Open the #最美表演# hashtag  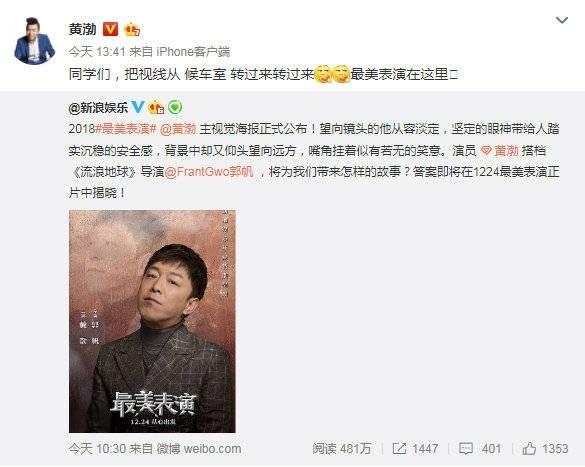pyautogui.click(x=126, y=129)
